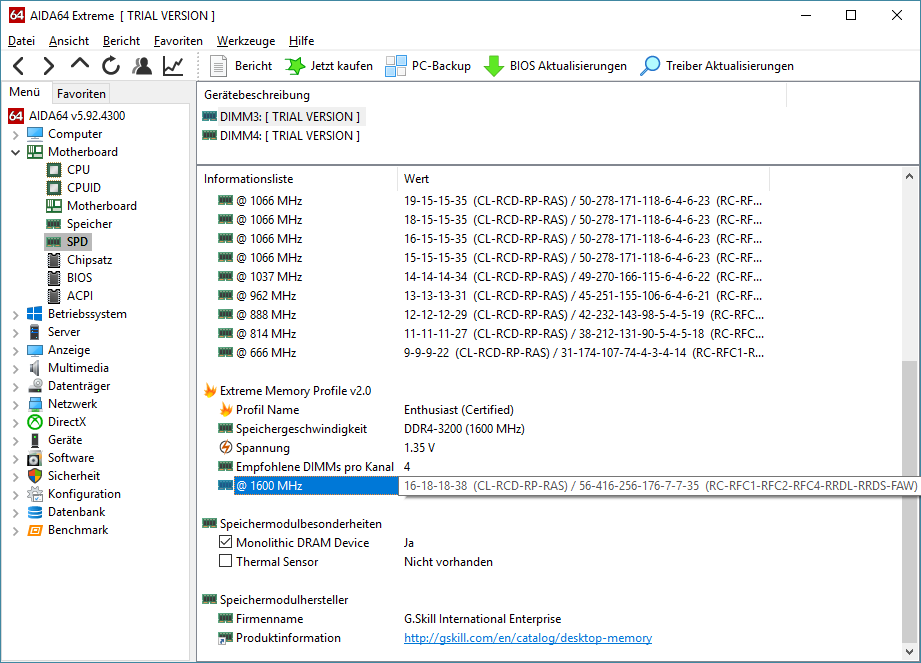Expand the Netzwerk tree node
Viewport: 921px width, 663px height.
point(16,405)
